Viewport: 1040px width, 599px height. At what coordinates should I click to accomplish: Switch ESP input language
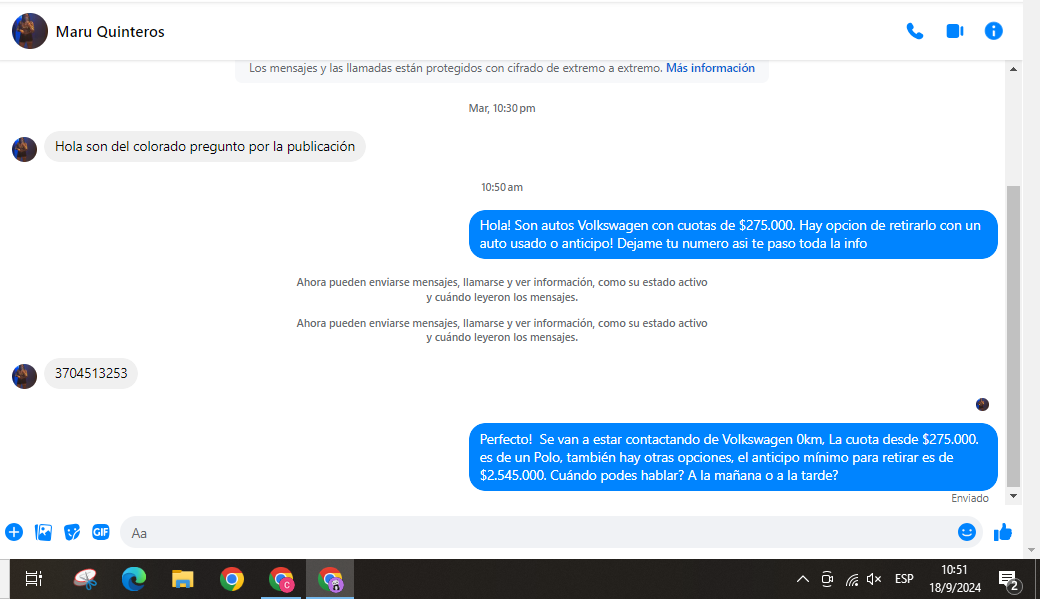coord(904,579)
